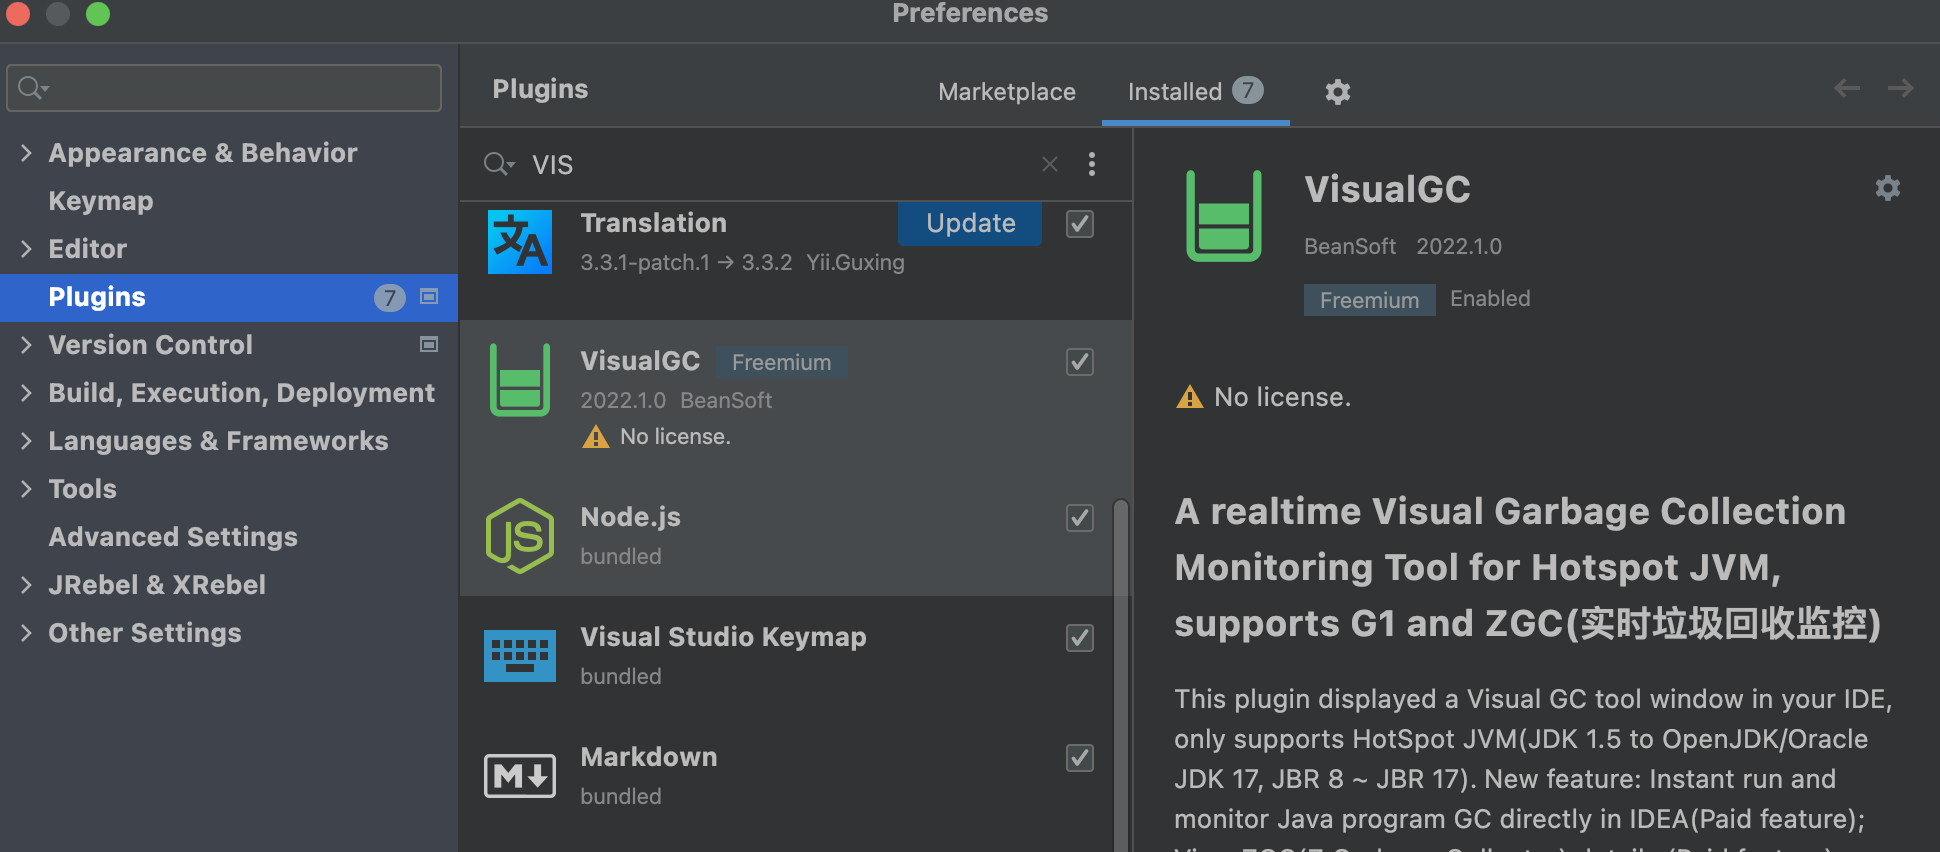The image size is (1940, 852).
Task: Click the plugin search magnifier icon
Action: pyautogui.click(x=499, y=164)
